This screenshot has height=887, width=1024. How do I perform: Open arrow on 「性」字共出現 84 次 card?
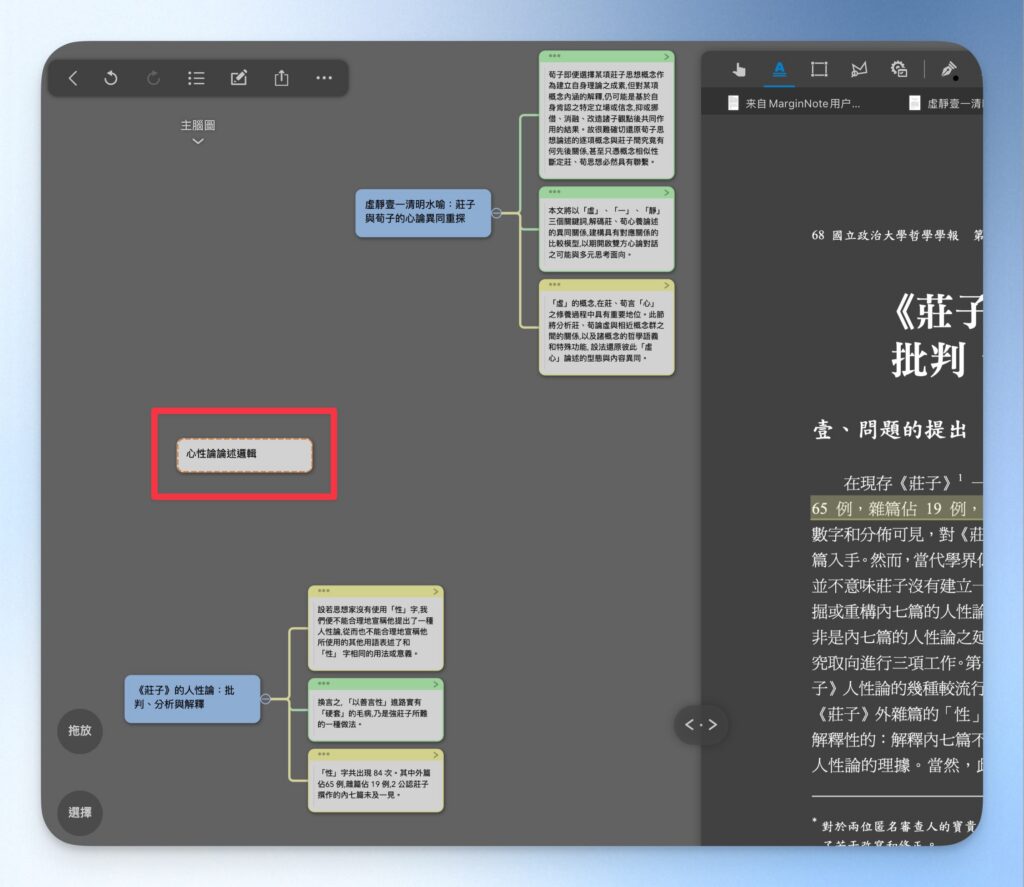click(x=436, y=755)
